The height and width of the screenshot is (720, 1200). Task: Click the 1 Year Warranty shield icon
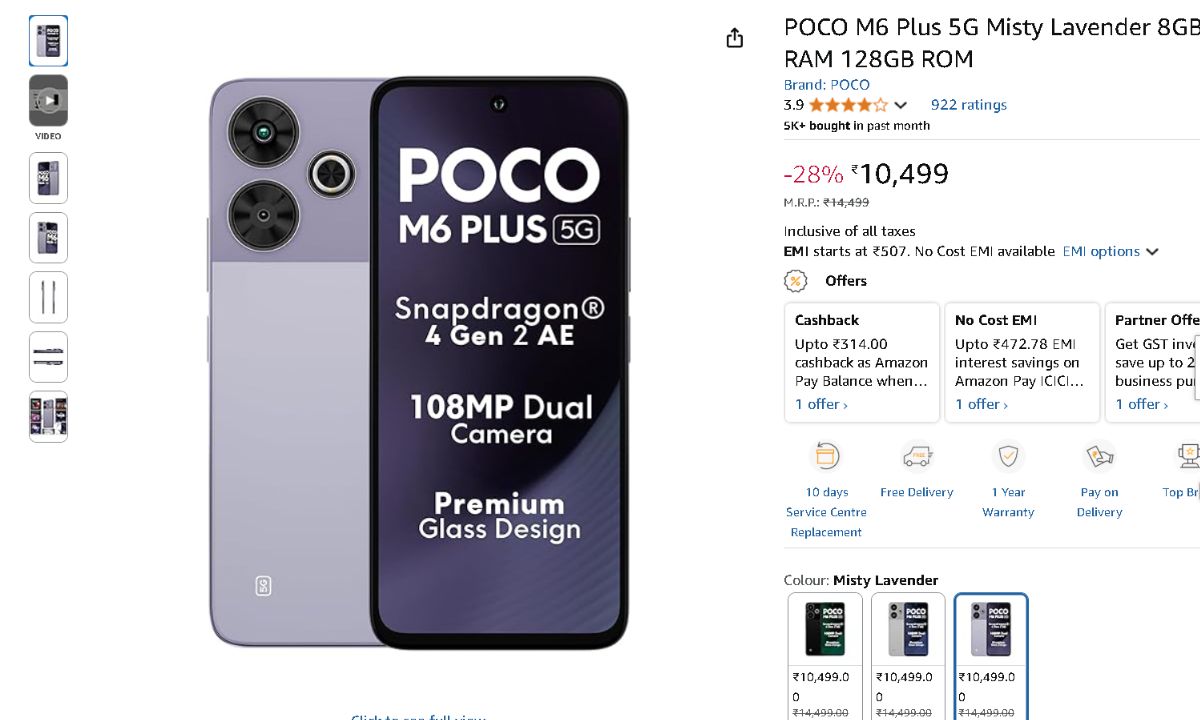[1008, 456]
